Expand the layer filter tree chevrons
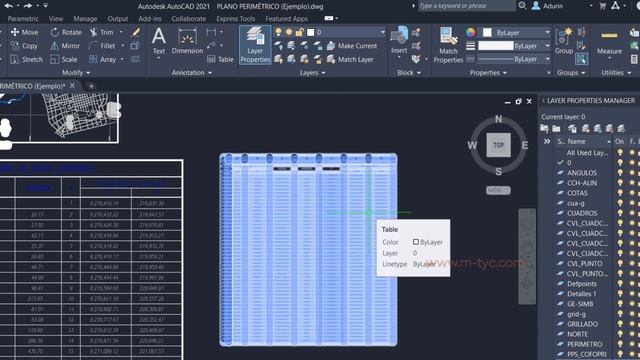 pyautogui.click(x=547, y=141)
